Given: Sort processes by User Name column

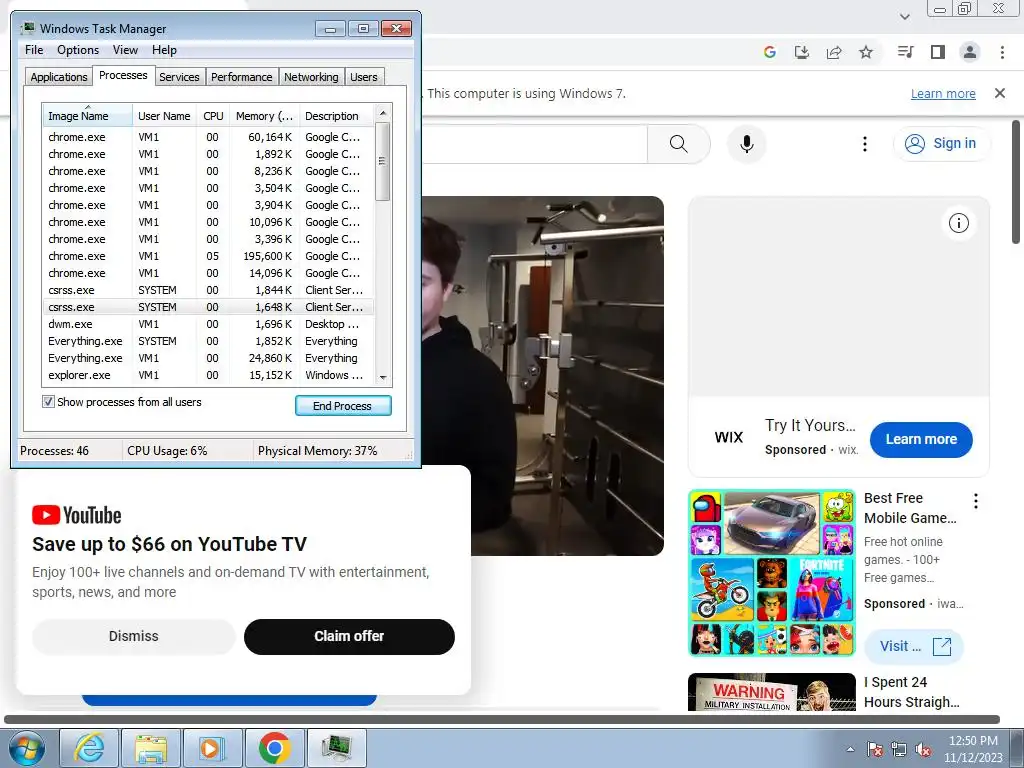Looking at the screenshot, I should (x=165, y=116).
